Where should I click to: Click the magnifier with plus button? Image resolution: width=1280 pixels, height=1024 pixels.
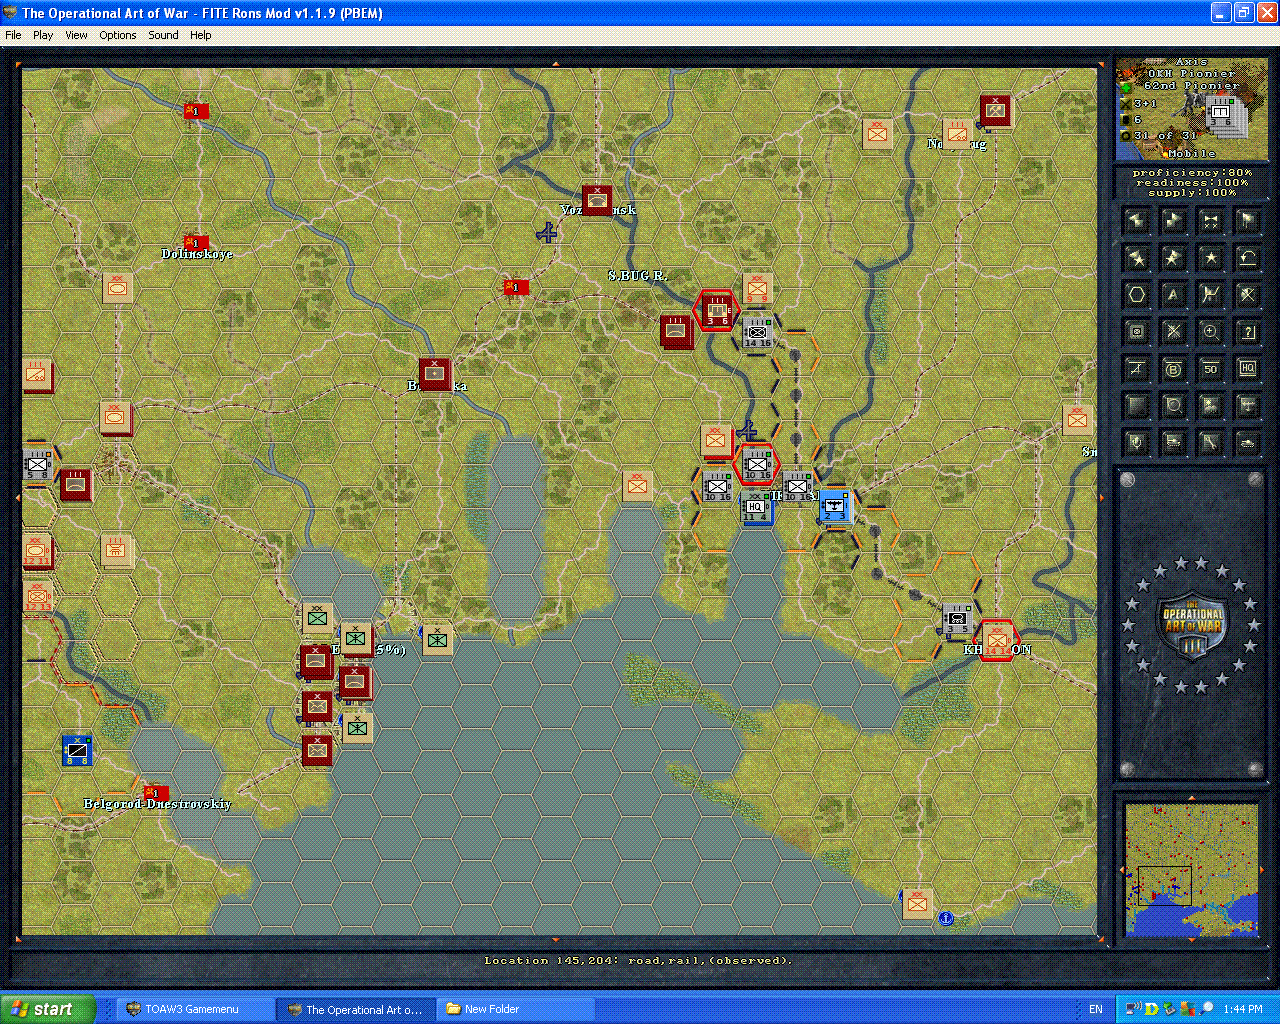pos(1210,332)
